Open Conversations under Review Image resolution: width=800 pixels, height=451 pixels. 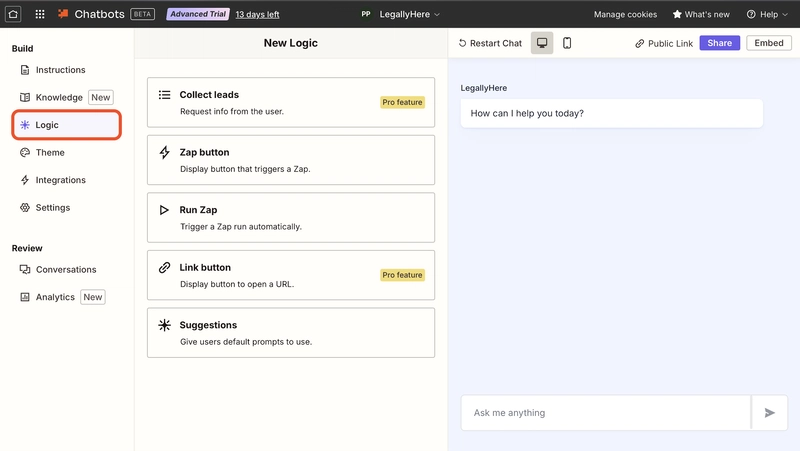(66, 269)
